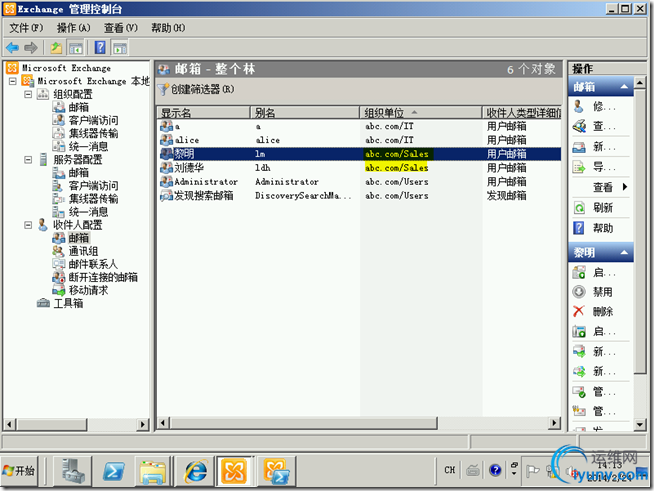The width and height of the screenshot is (654, 491).
Task: Open the 查看(V) menu
Action: tap(121, 28)
